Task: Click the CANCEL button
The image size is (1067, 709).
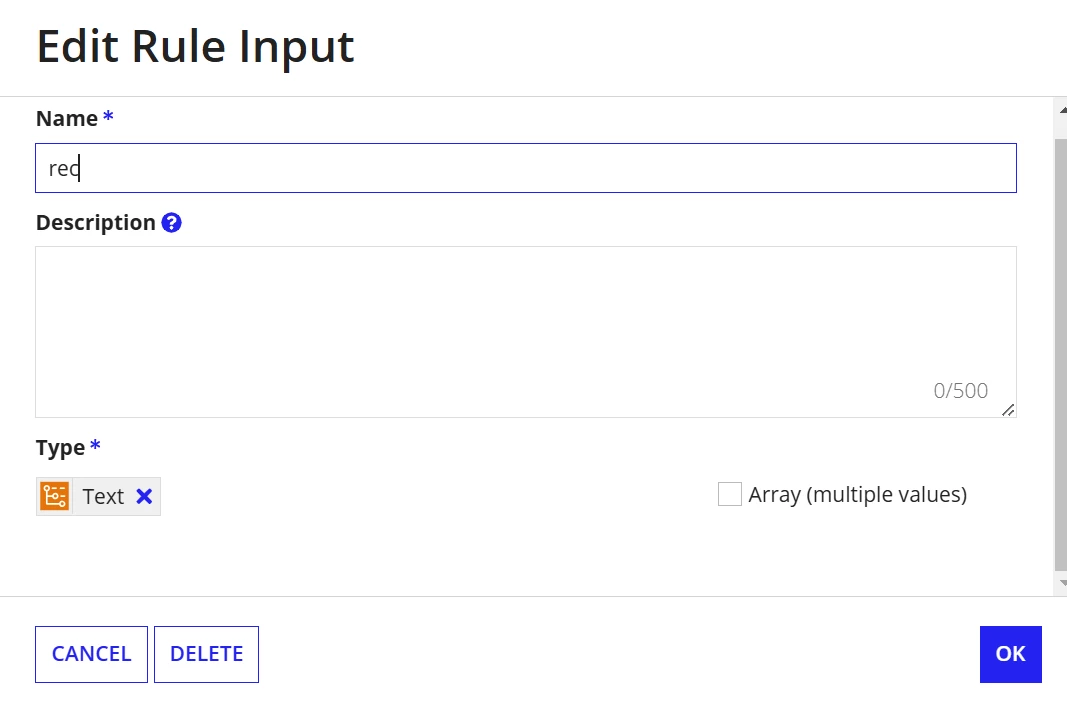Action: [91, 654]
